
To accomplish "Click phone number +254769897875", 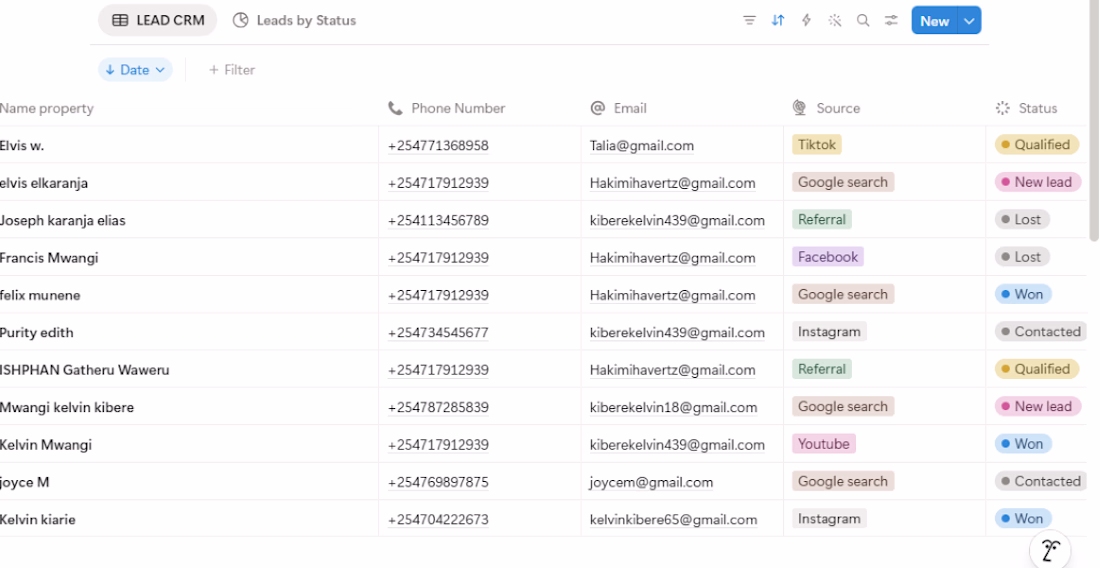I will click(x=438, y=482).
